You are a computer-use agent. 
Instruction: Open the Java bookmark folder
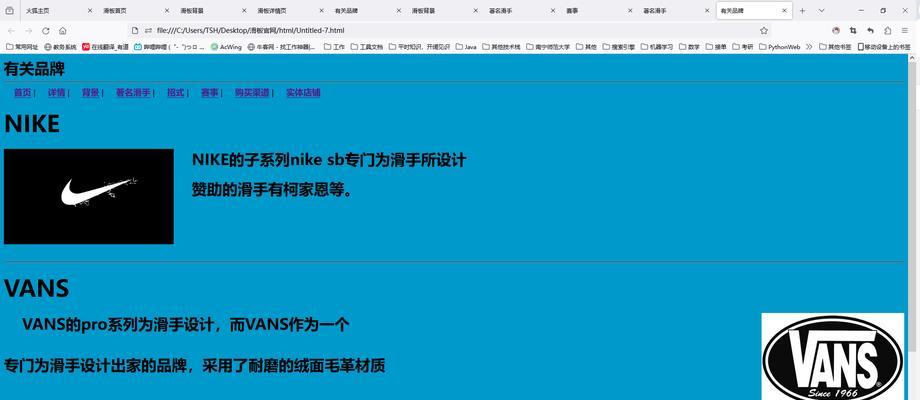[466, 47]
